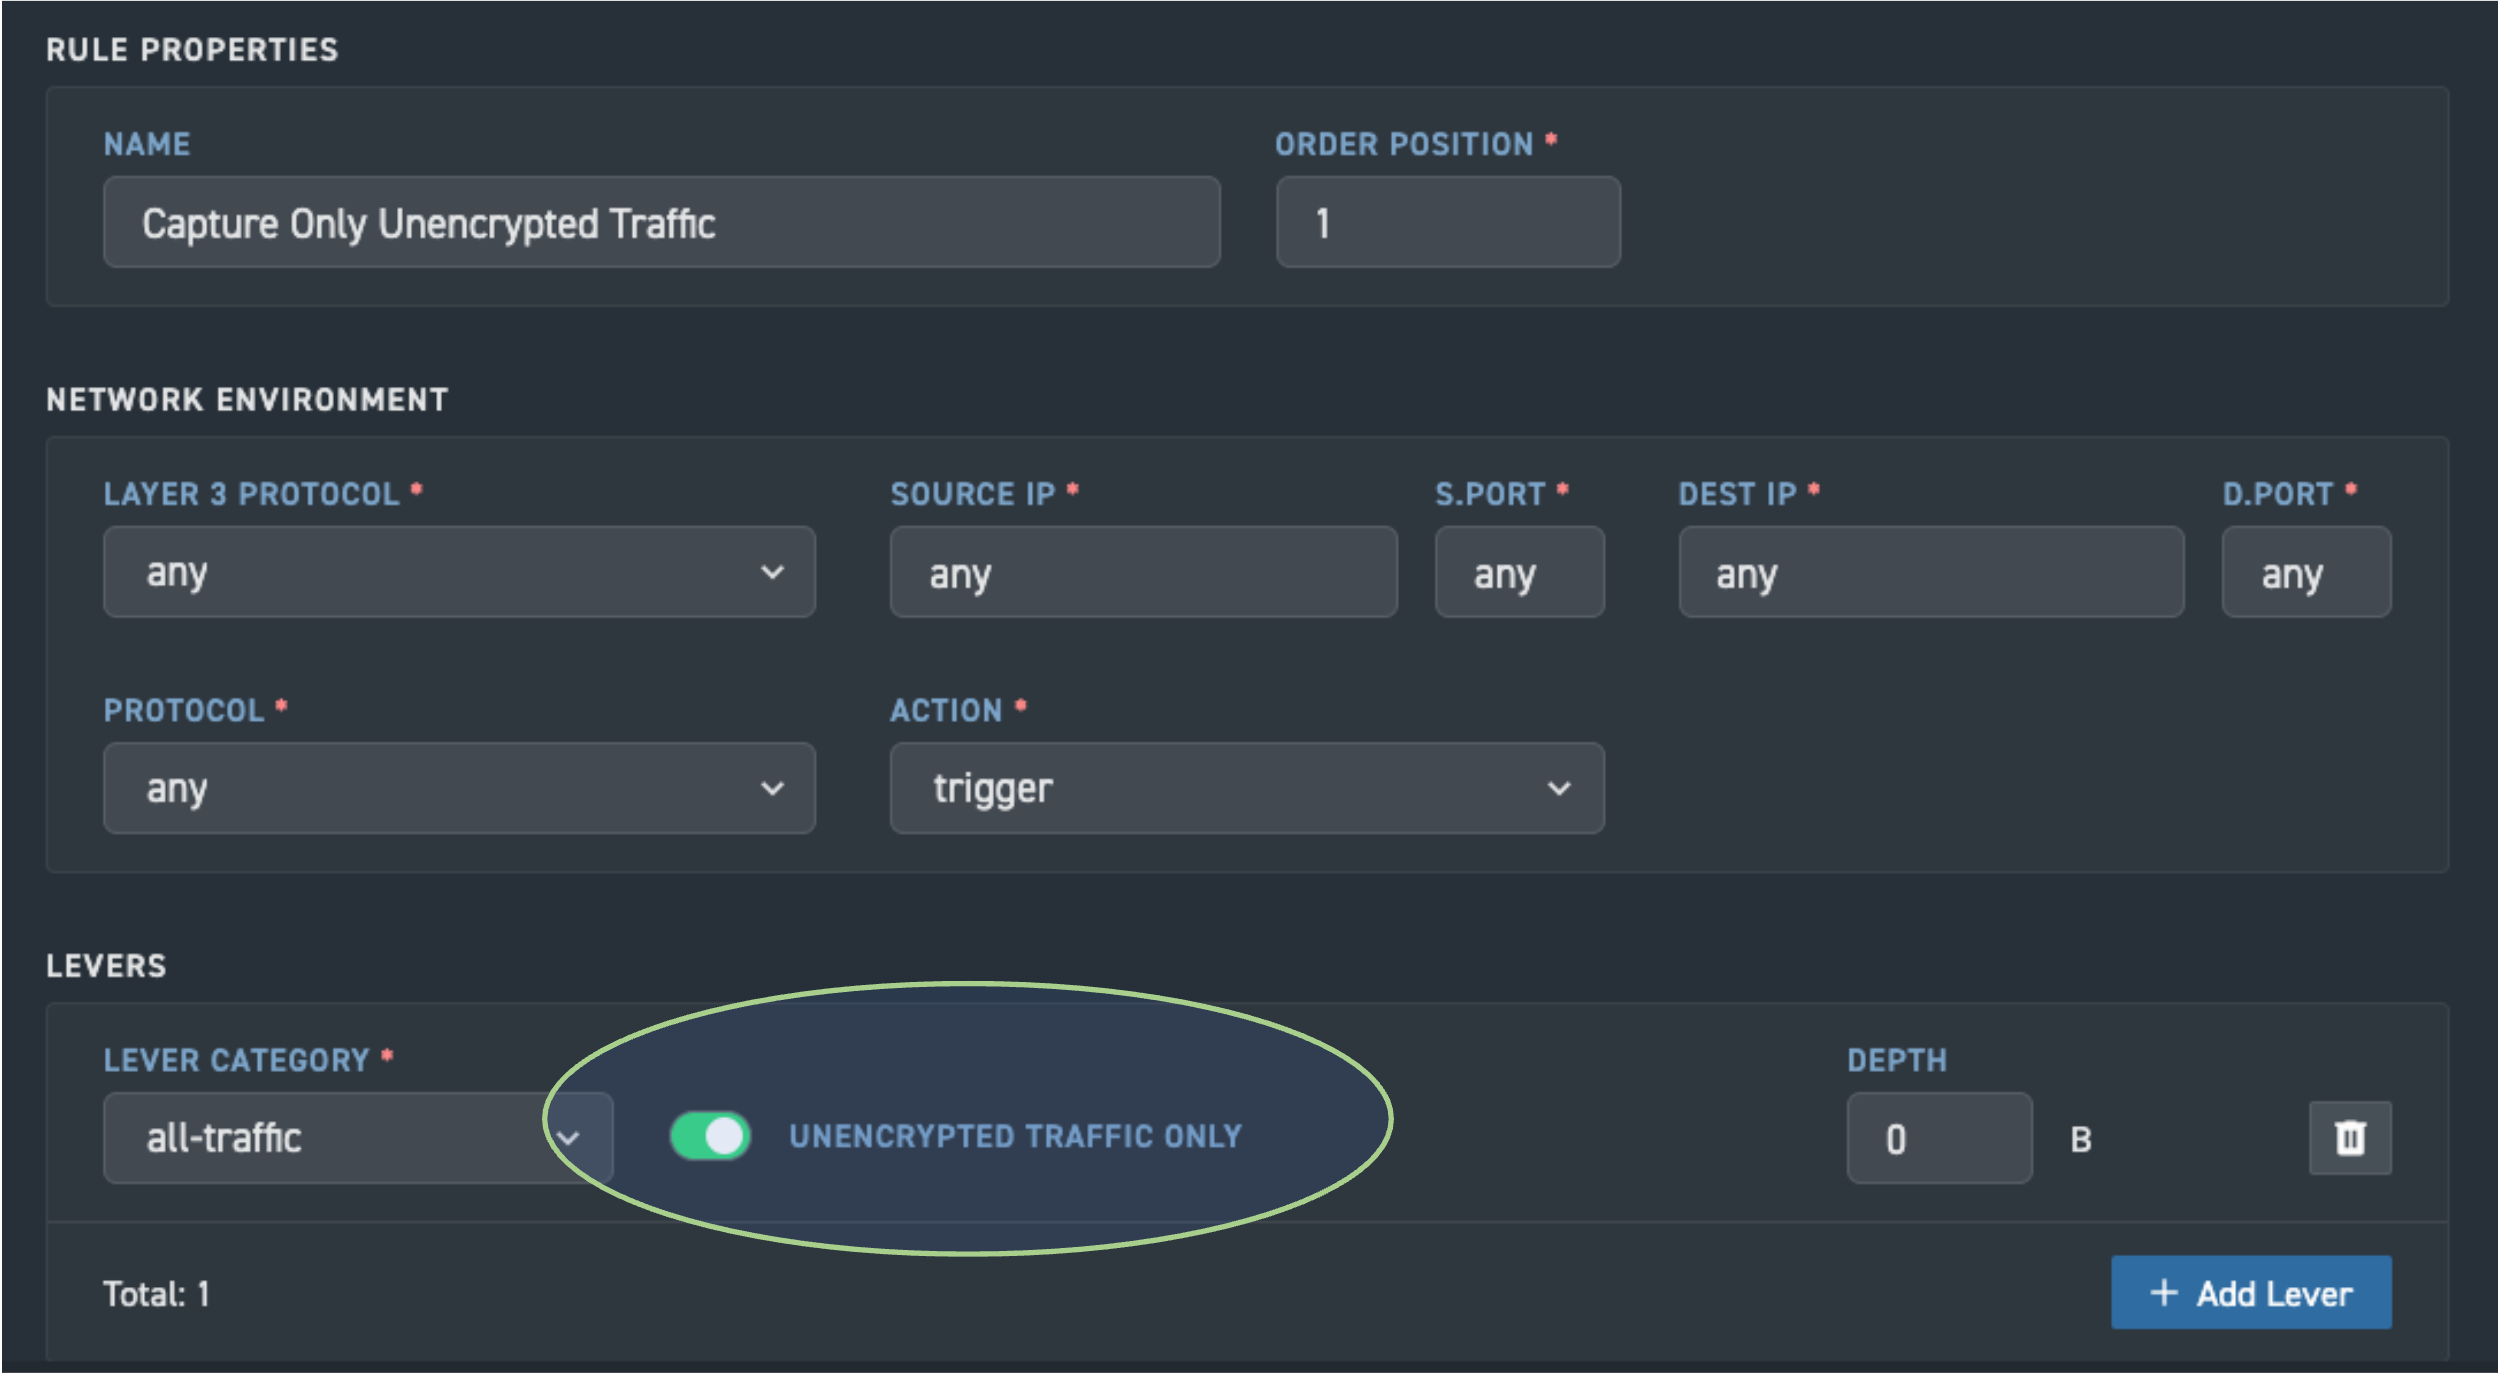Open the Action dropdown showing trigger
The width and height of the screenshot is (2504, 1376).
(x=1243, y=789)
